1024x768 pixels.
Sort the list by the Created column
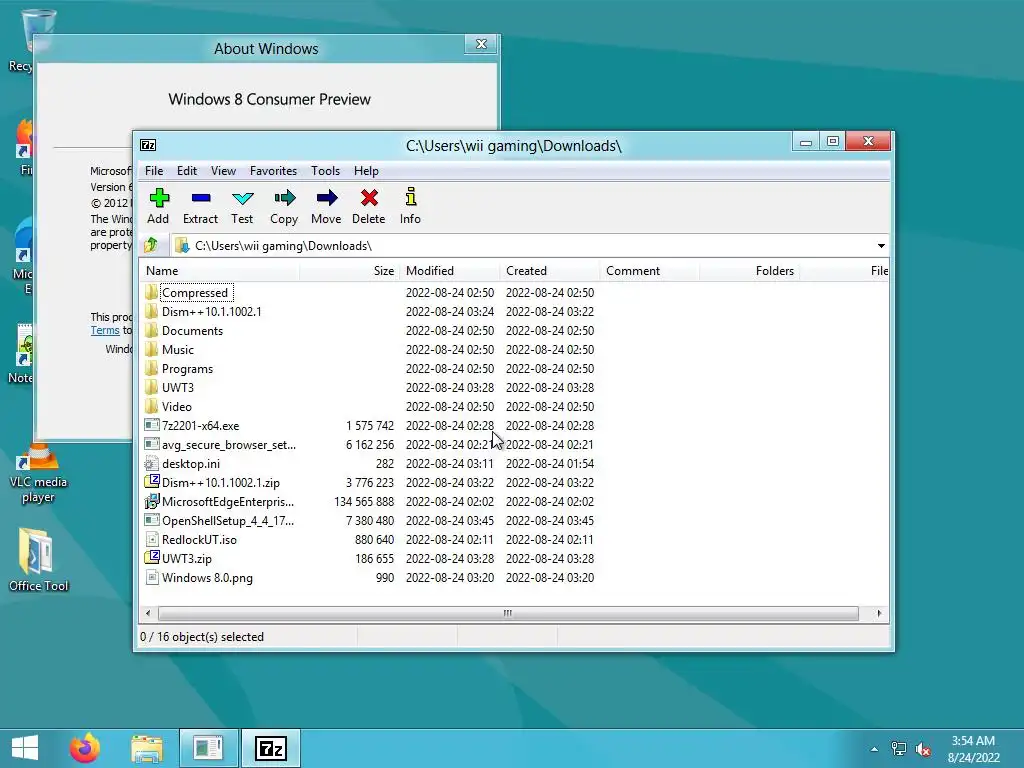550,270
